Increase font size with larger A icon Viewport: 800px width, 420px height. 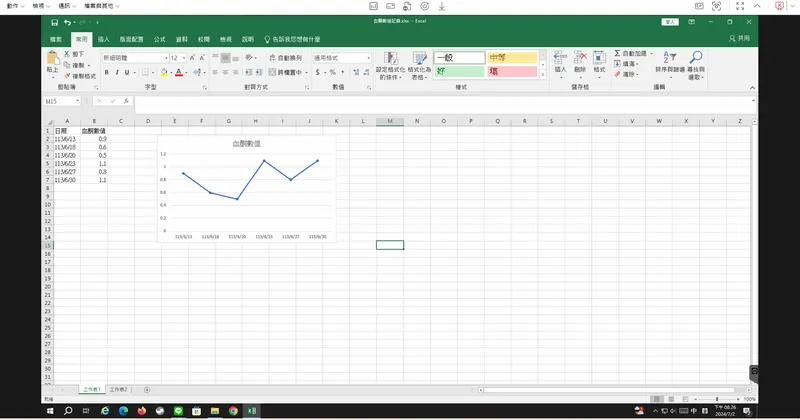(192, 58)
